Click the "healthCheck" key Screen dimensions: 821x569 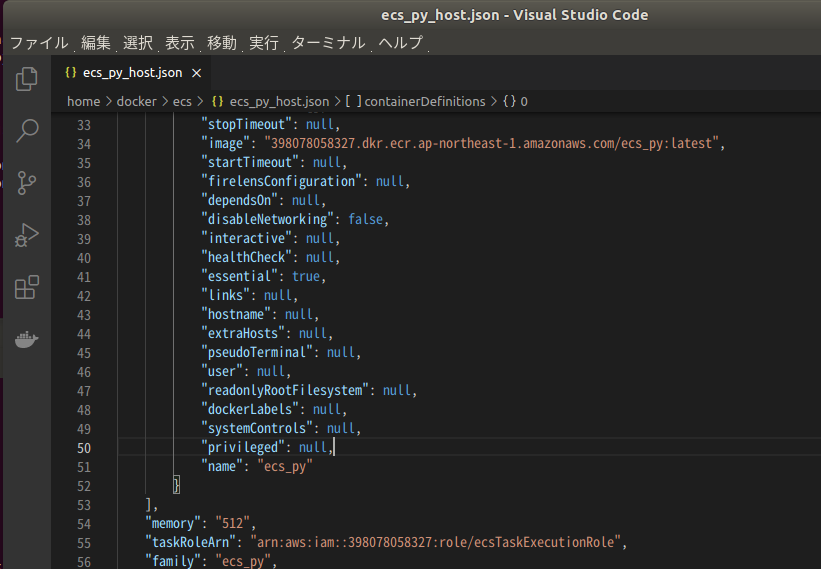click(x=246, y=257)
